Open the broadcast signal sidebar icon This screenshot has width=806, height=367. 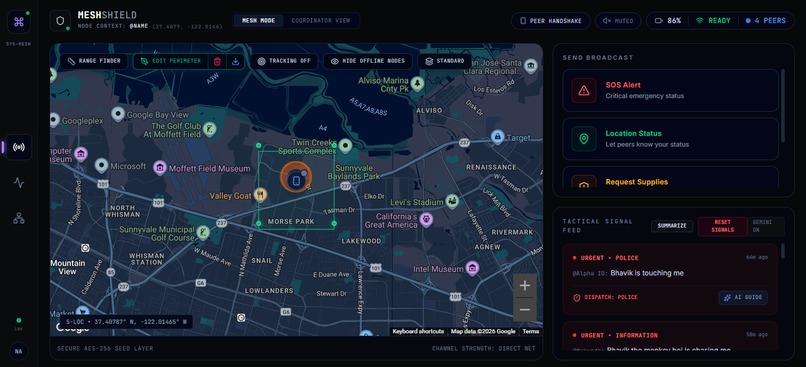pyautogui.click(x=19, y=148)
